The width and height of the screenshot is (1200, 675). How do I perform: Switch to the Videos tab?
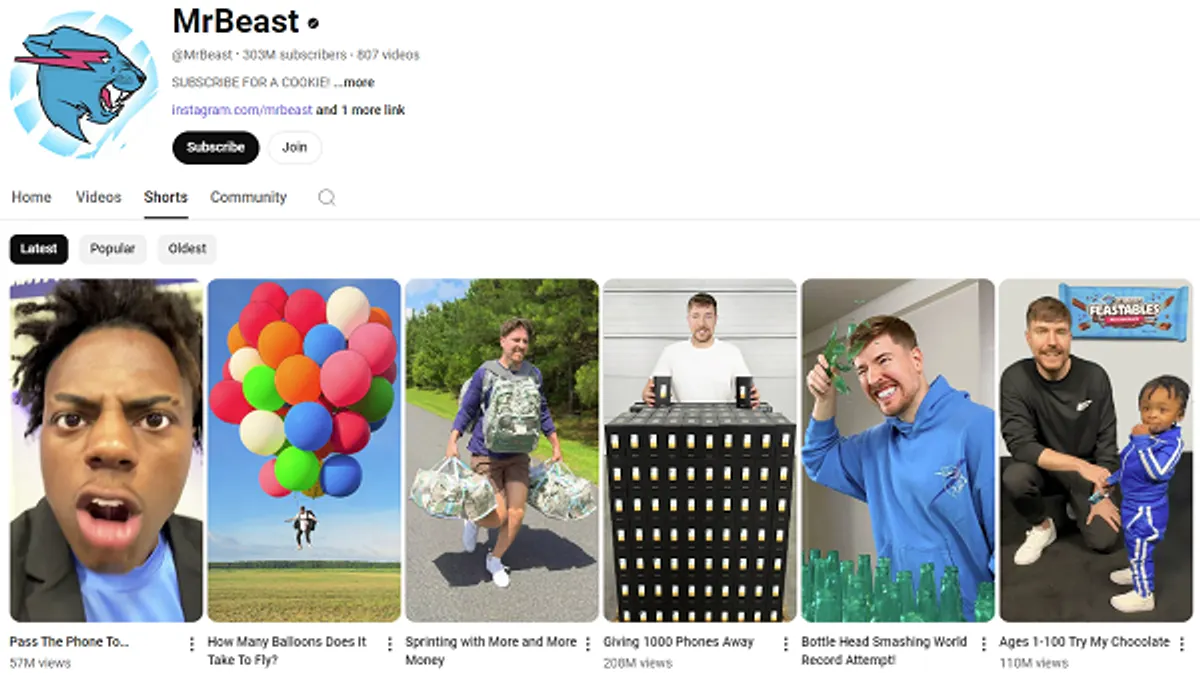click(98, 197)
